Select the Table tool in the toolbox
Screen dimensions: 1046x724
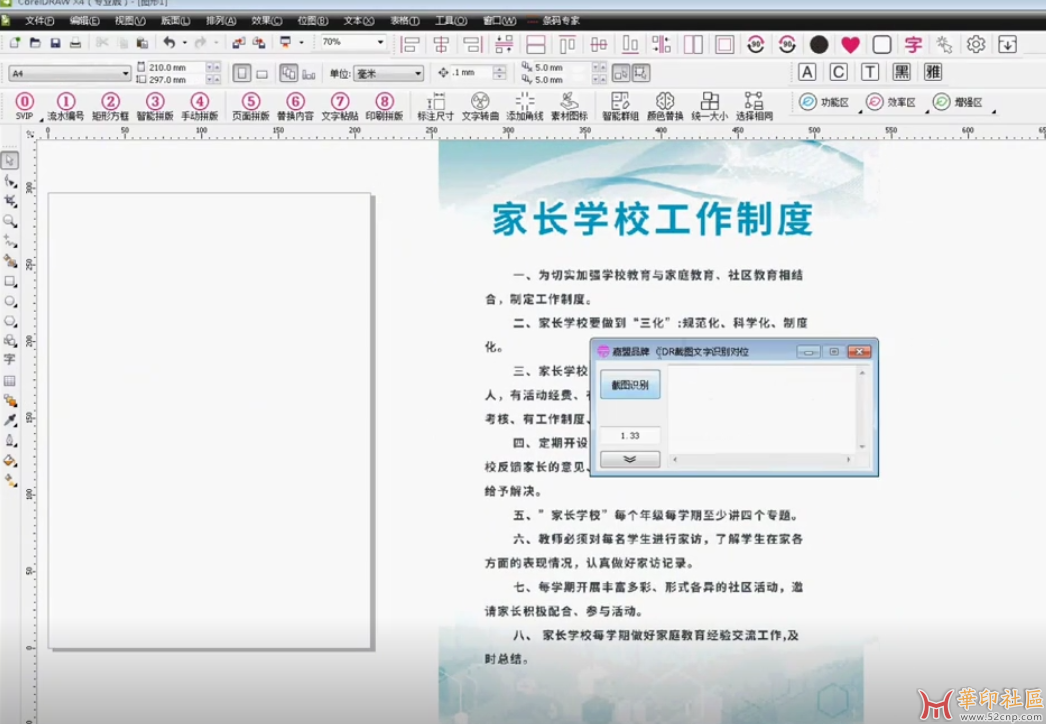(10, 381)
